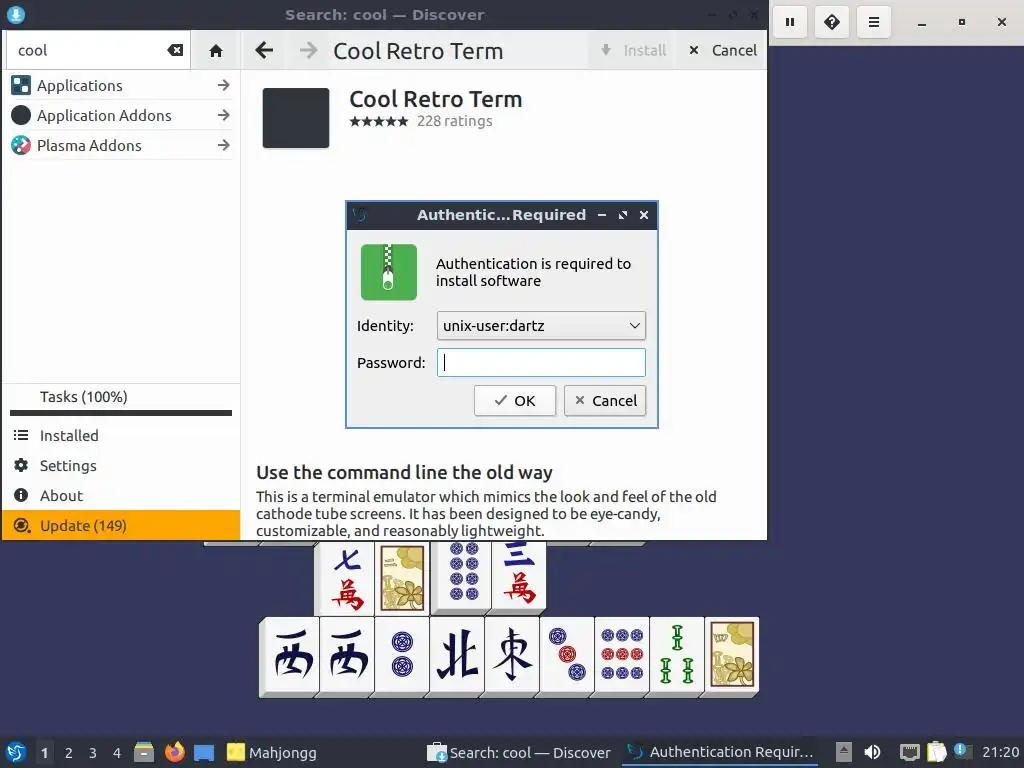Image resolution: width=1024 pixels, height=768 pixels.
Task: Click the Cool Retro Term app icon
Action: (x=296, y=118)
